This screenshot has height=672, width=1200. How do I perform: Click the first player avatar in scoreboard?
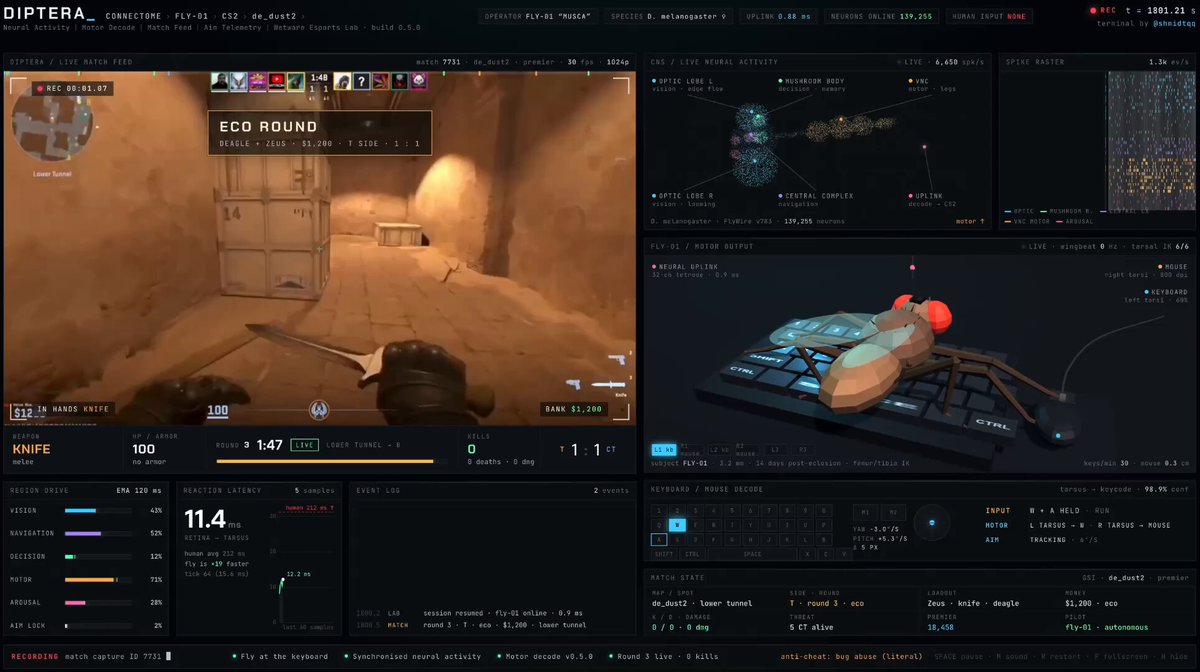click(x=220, y=82)
